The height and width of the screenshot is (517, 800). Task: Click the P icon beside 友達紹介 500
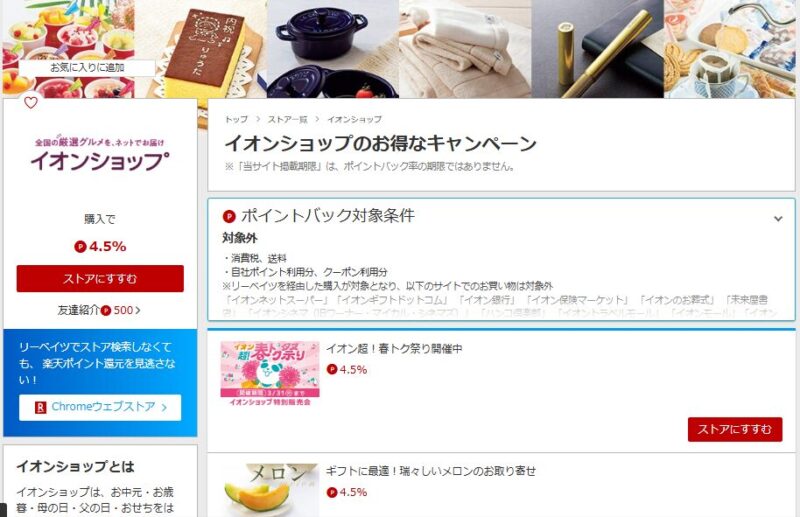(106, 310)
